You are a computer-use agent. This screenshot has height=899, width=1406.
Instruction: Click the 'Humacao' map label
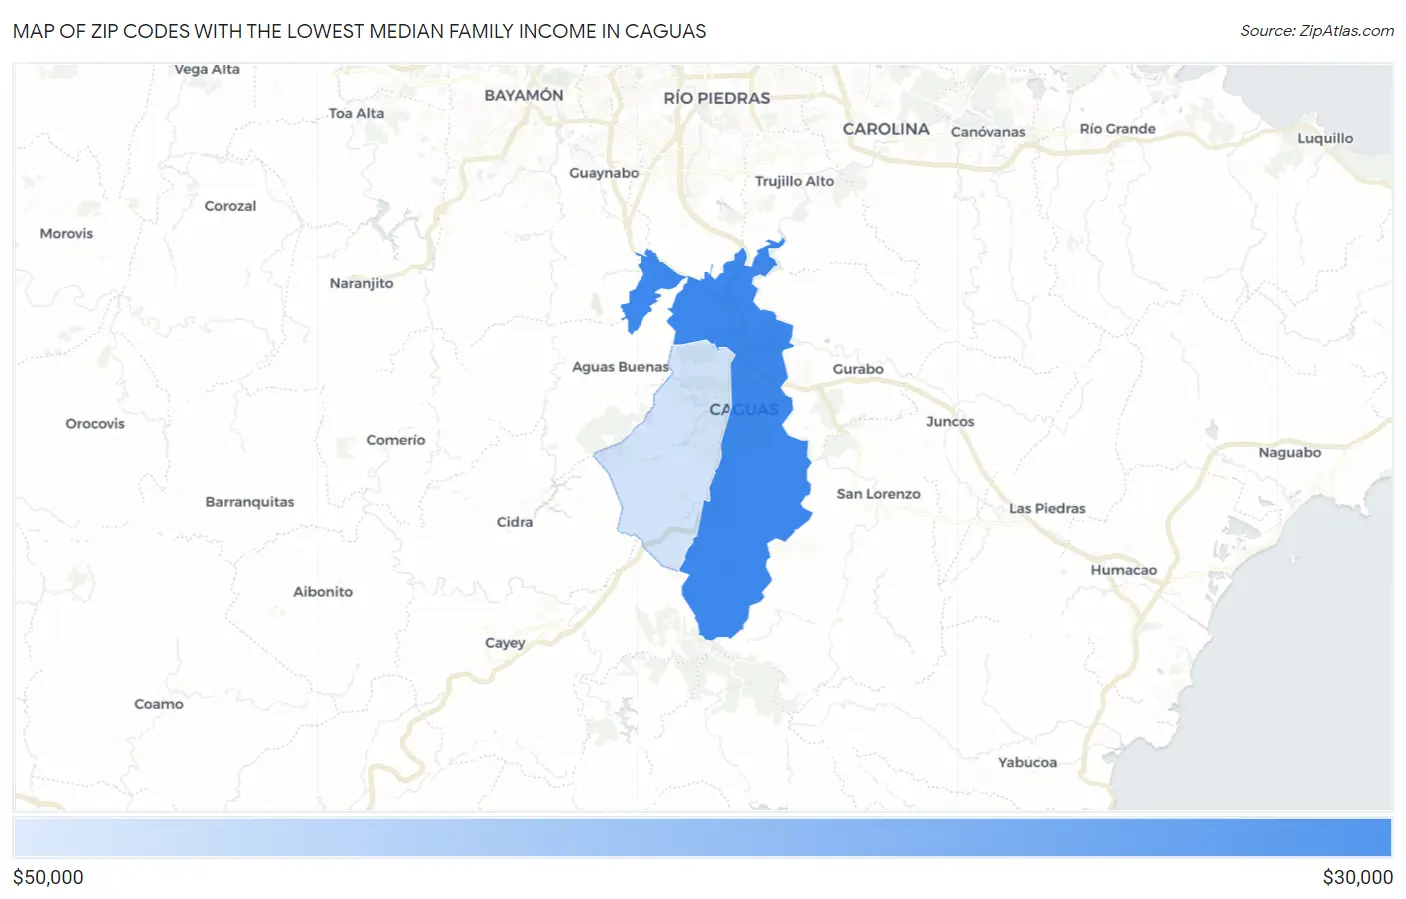[x=1123, y=571]
